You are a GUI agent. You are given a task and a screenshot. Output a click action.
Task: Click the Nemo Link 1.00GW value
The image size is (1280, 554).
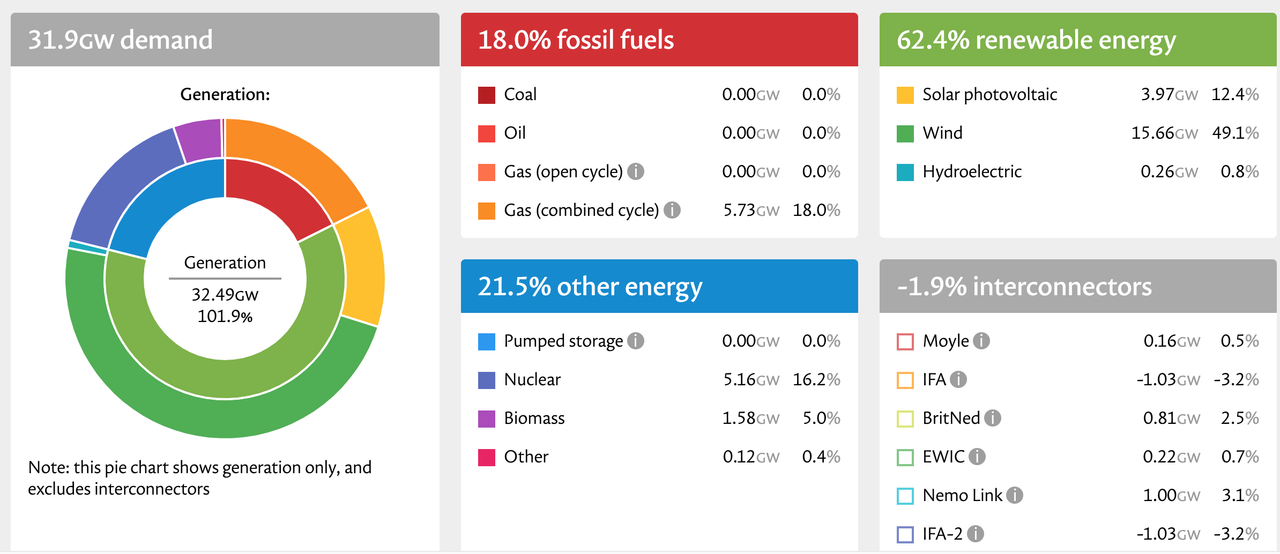[x=1171, y=495]
